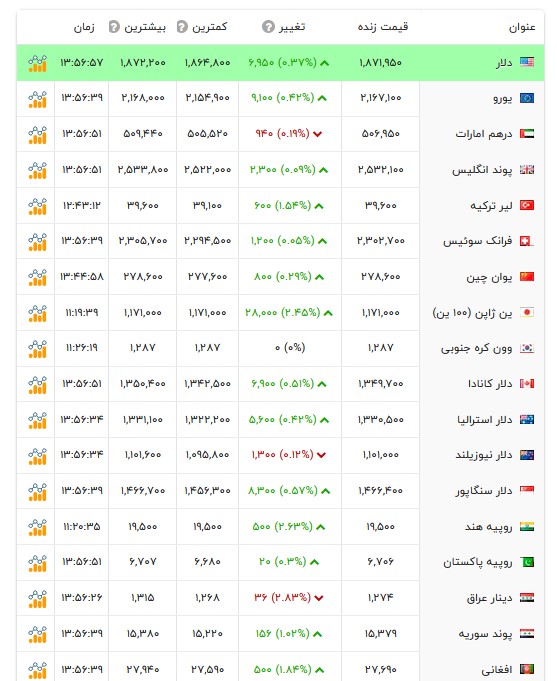Click the UAE flag beside درهم امارات
This screenshot has width=557, height=681.
527,134
